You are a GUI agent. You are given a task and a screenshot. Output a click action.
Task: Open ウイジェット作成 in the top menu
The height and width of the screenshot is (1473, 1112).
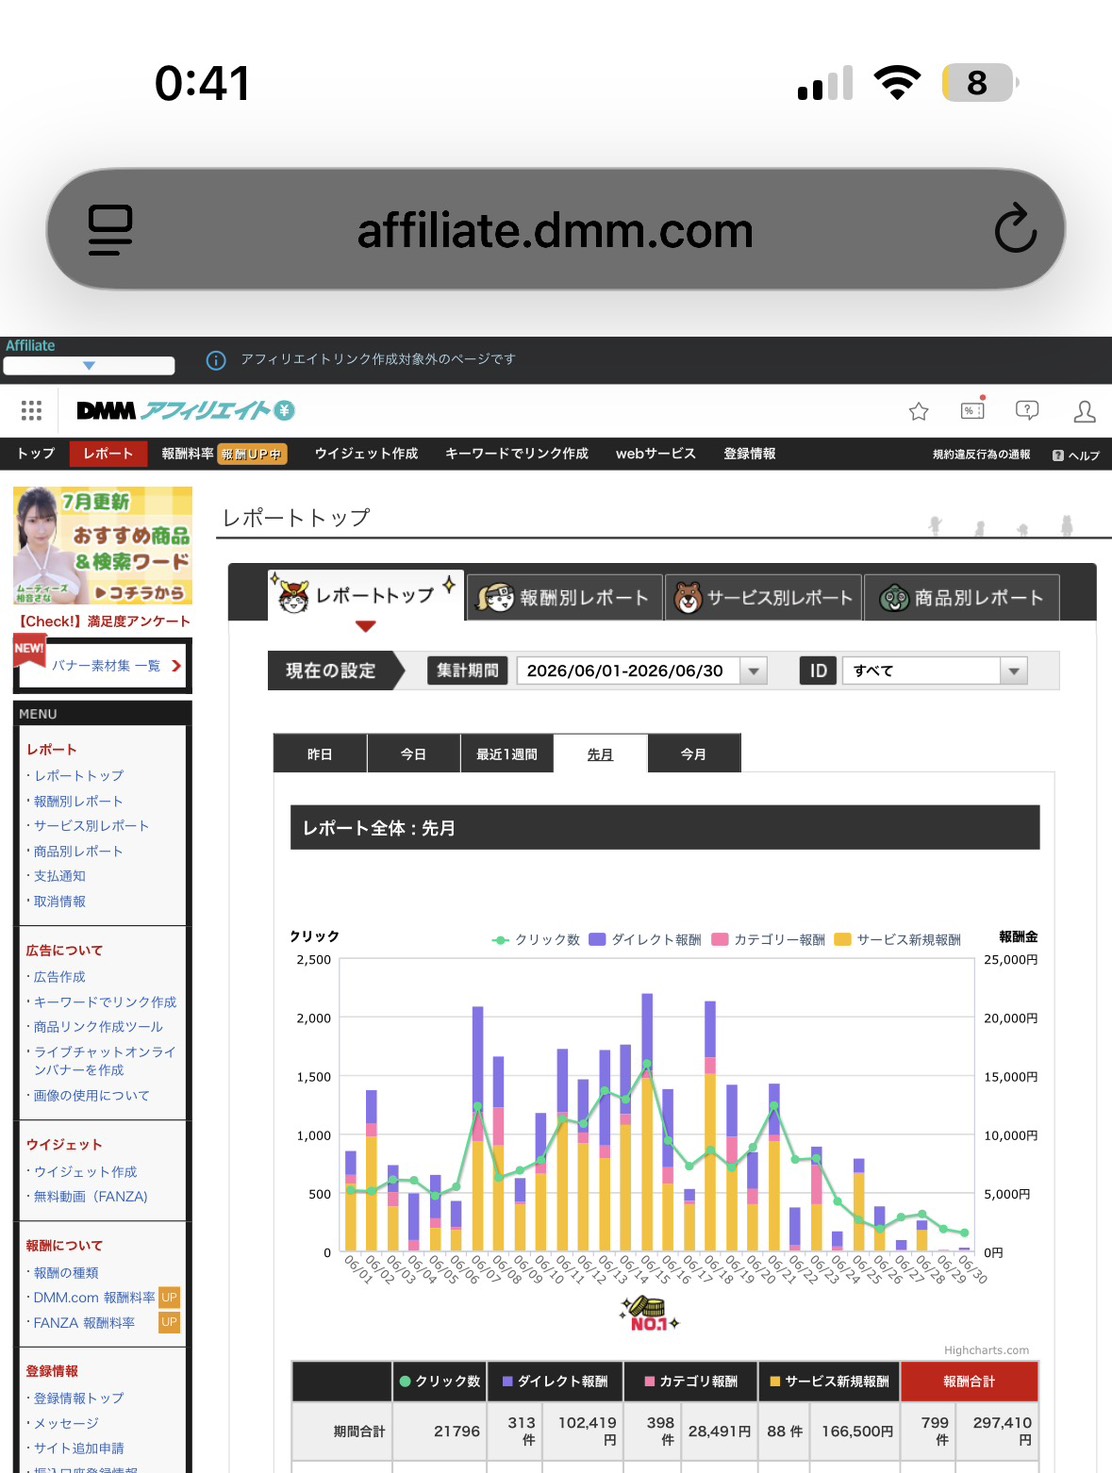point(366,454)
